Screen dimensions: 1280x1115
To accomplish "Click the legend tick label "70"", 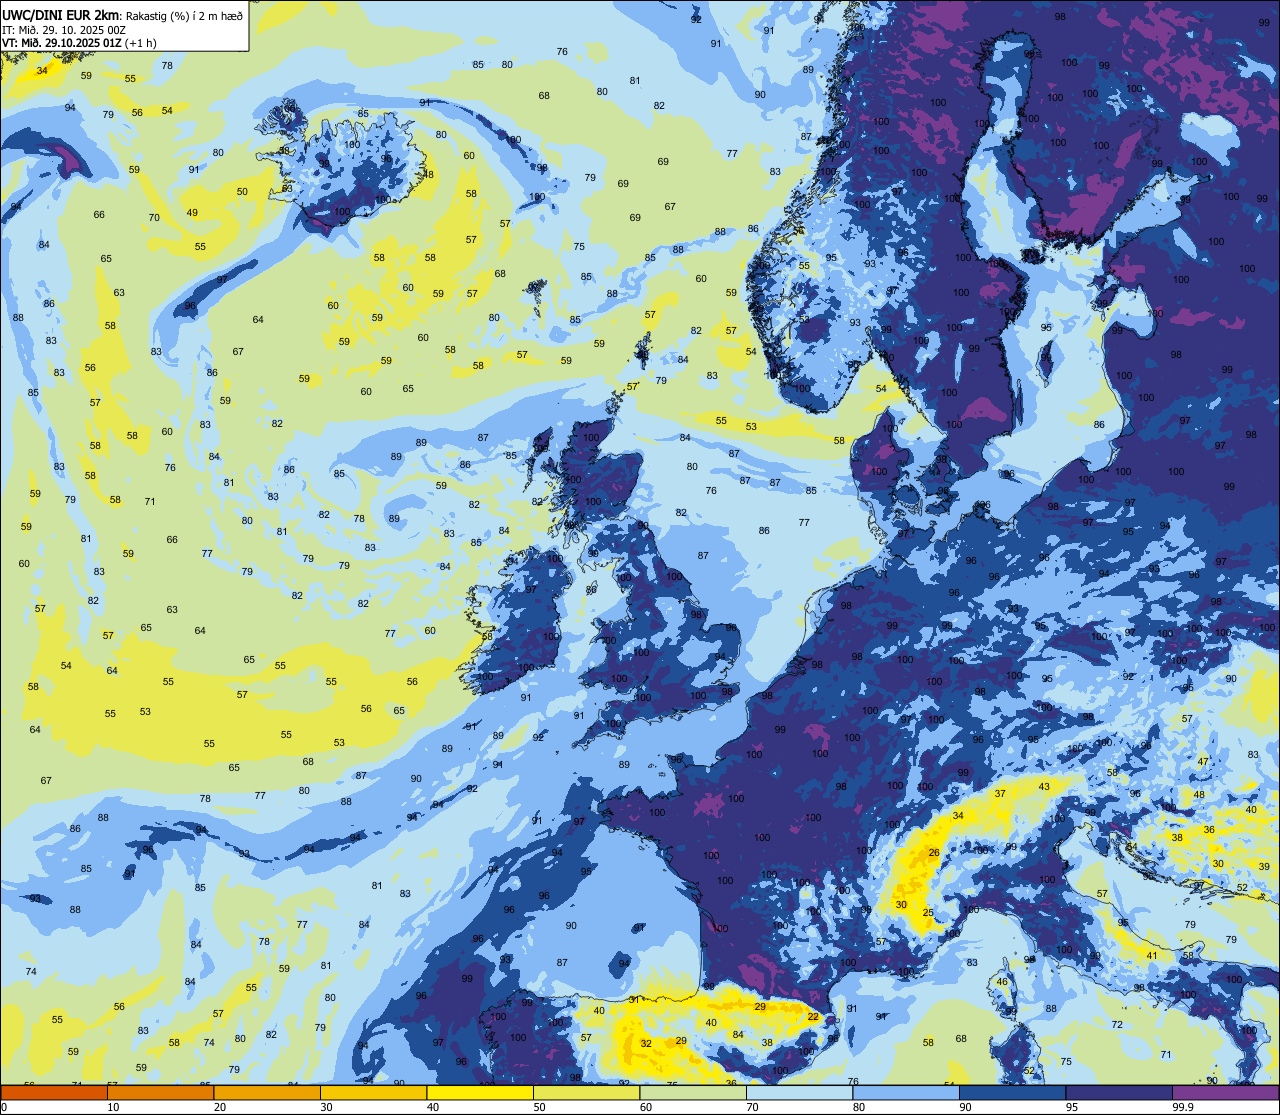I will coord(752,1107).
